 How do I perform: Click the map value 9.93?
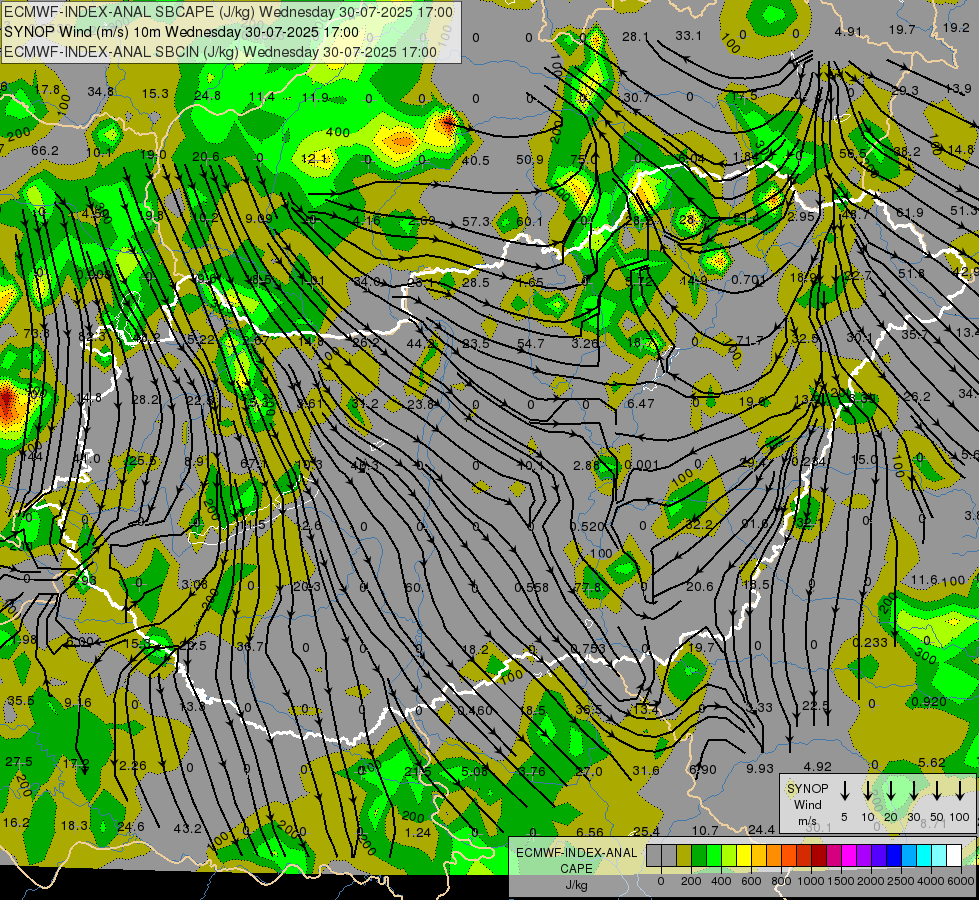coord(760,769)
